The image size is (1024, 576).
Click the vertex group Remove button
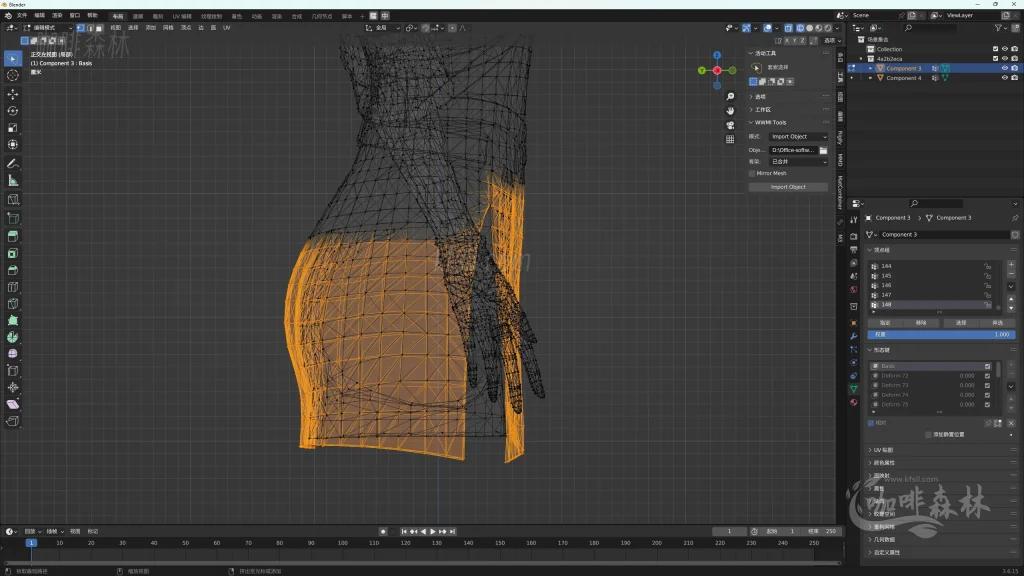tap(921, 323)
